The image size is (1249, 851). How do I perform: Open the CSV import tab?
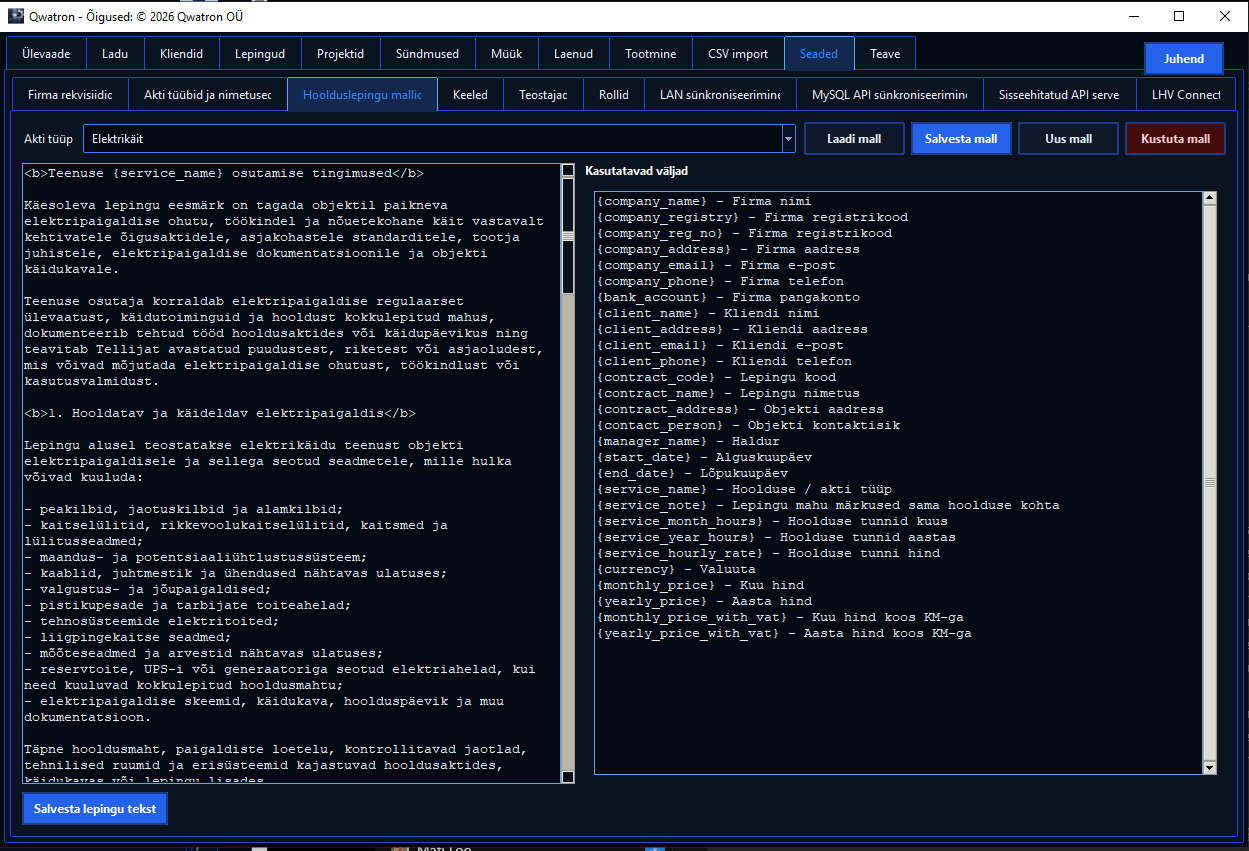point(738,54)
